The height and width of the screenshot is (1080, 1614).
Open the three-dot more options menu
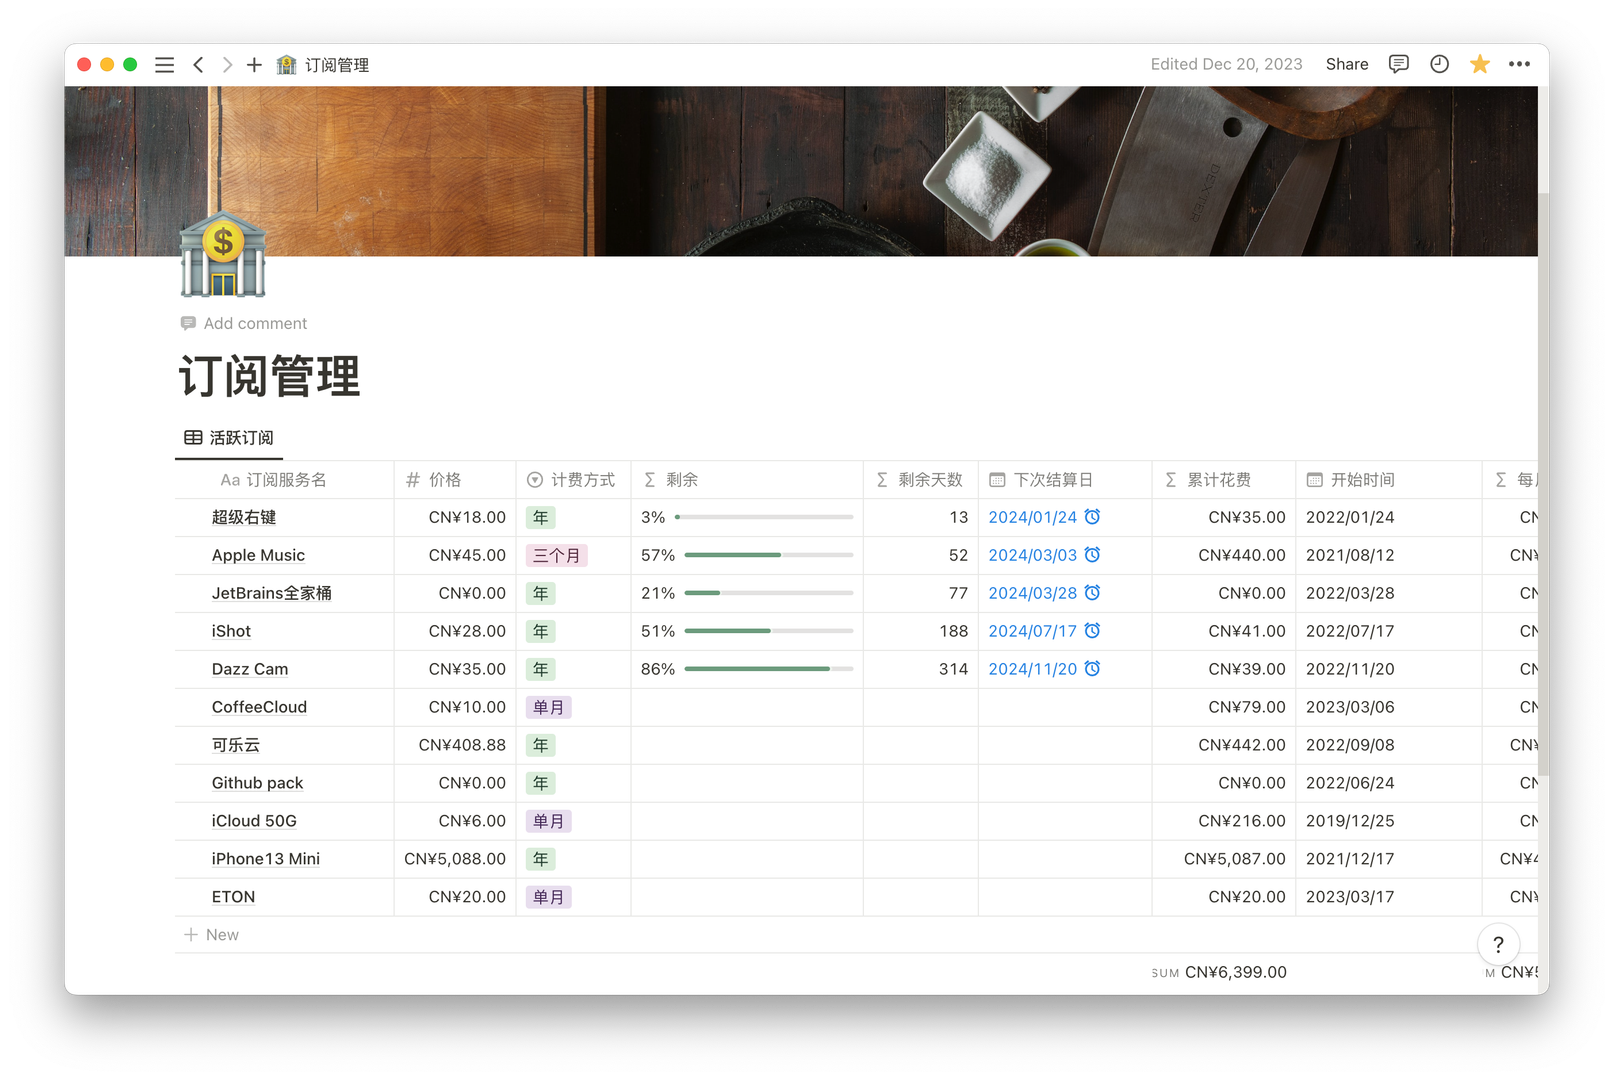[x=1519, y=64]
